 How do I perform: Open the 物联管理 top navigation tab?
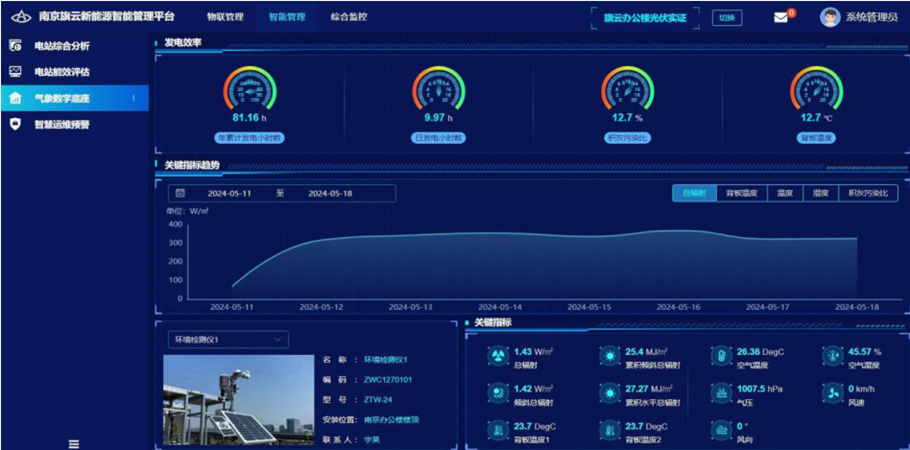pos(225,17)
